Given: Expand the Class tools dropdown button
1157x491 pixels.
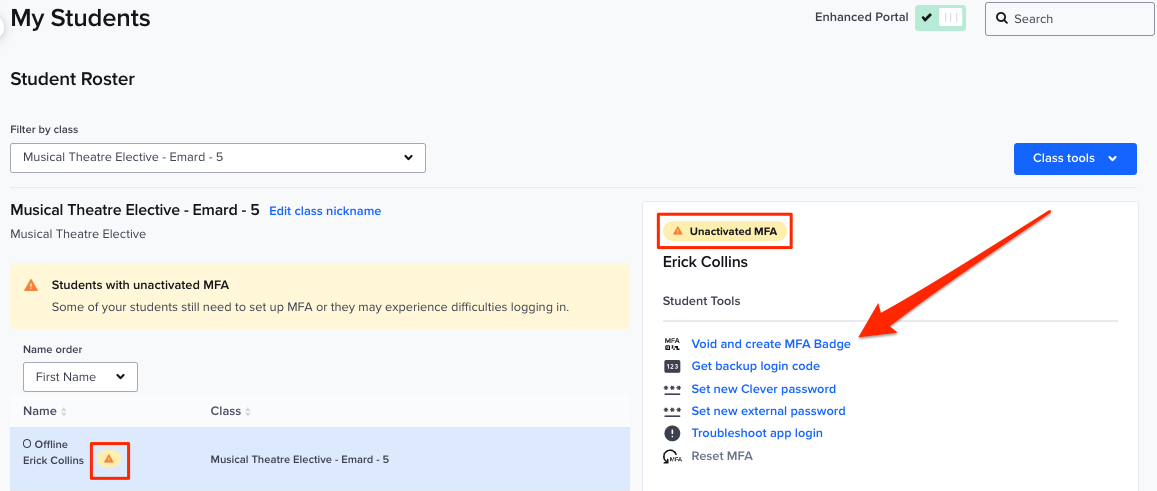Looking at the screenshot, I should (1074, 159).
